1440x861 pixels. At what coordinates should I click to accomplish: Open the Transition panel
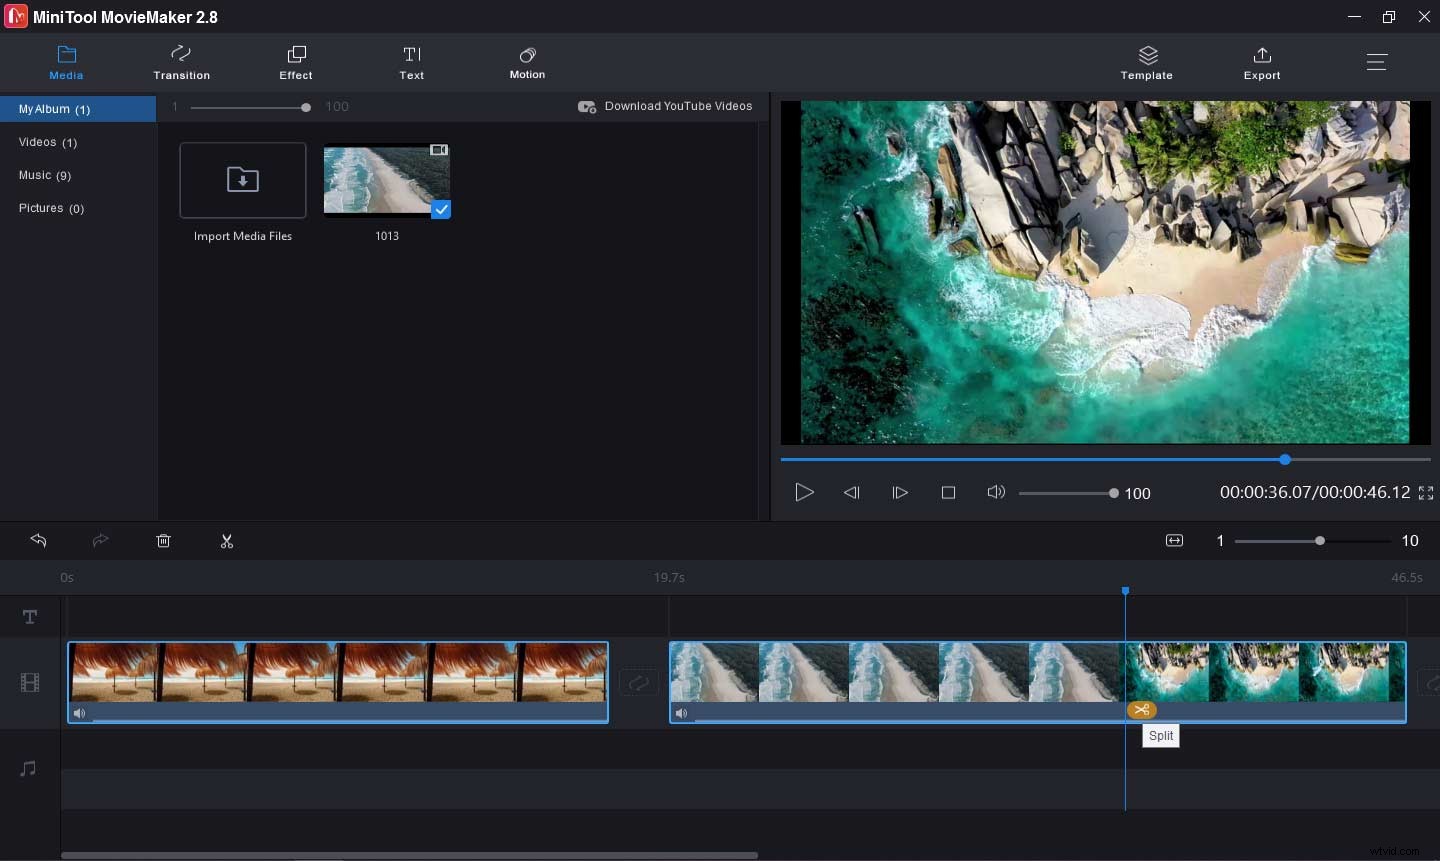[181, 62]
